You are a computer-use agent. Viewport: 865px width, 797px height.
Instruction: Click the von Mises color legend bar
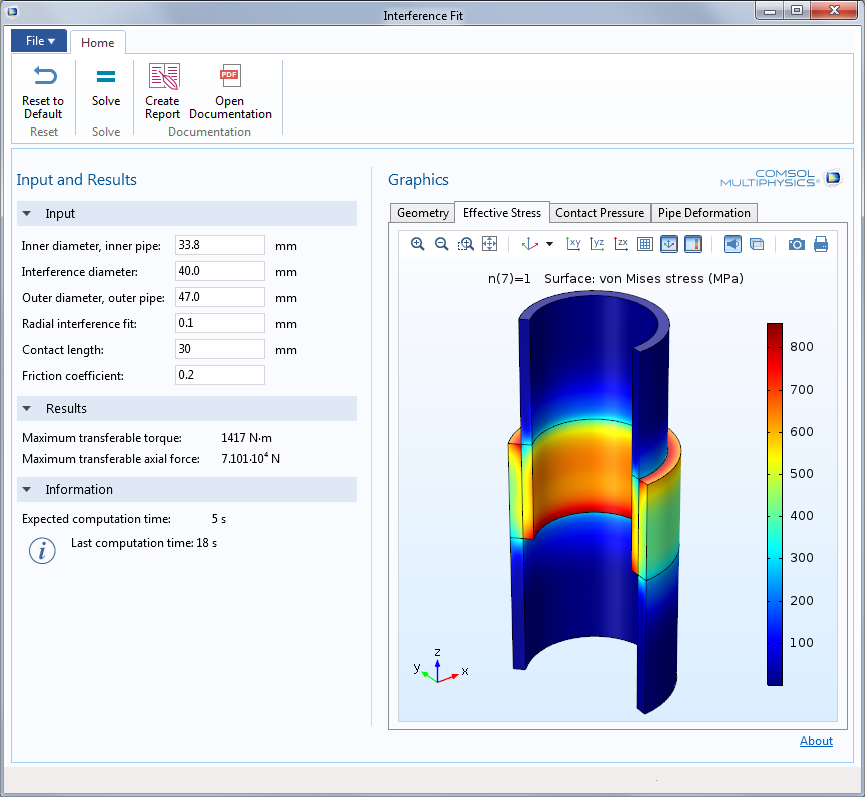[x=775, y=504]
